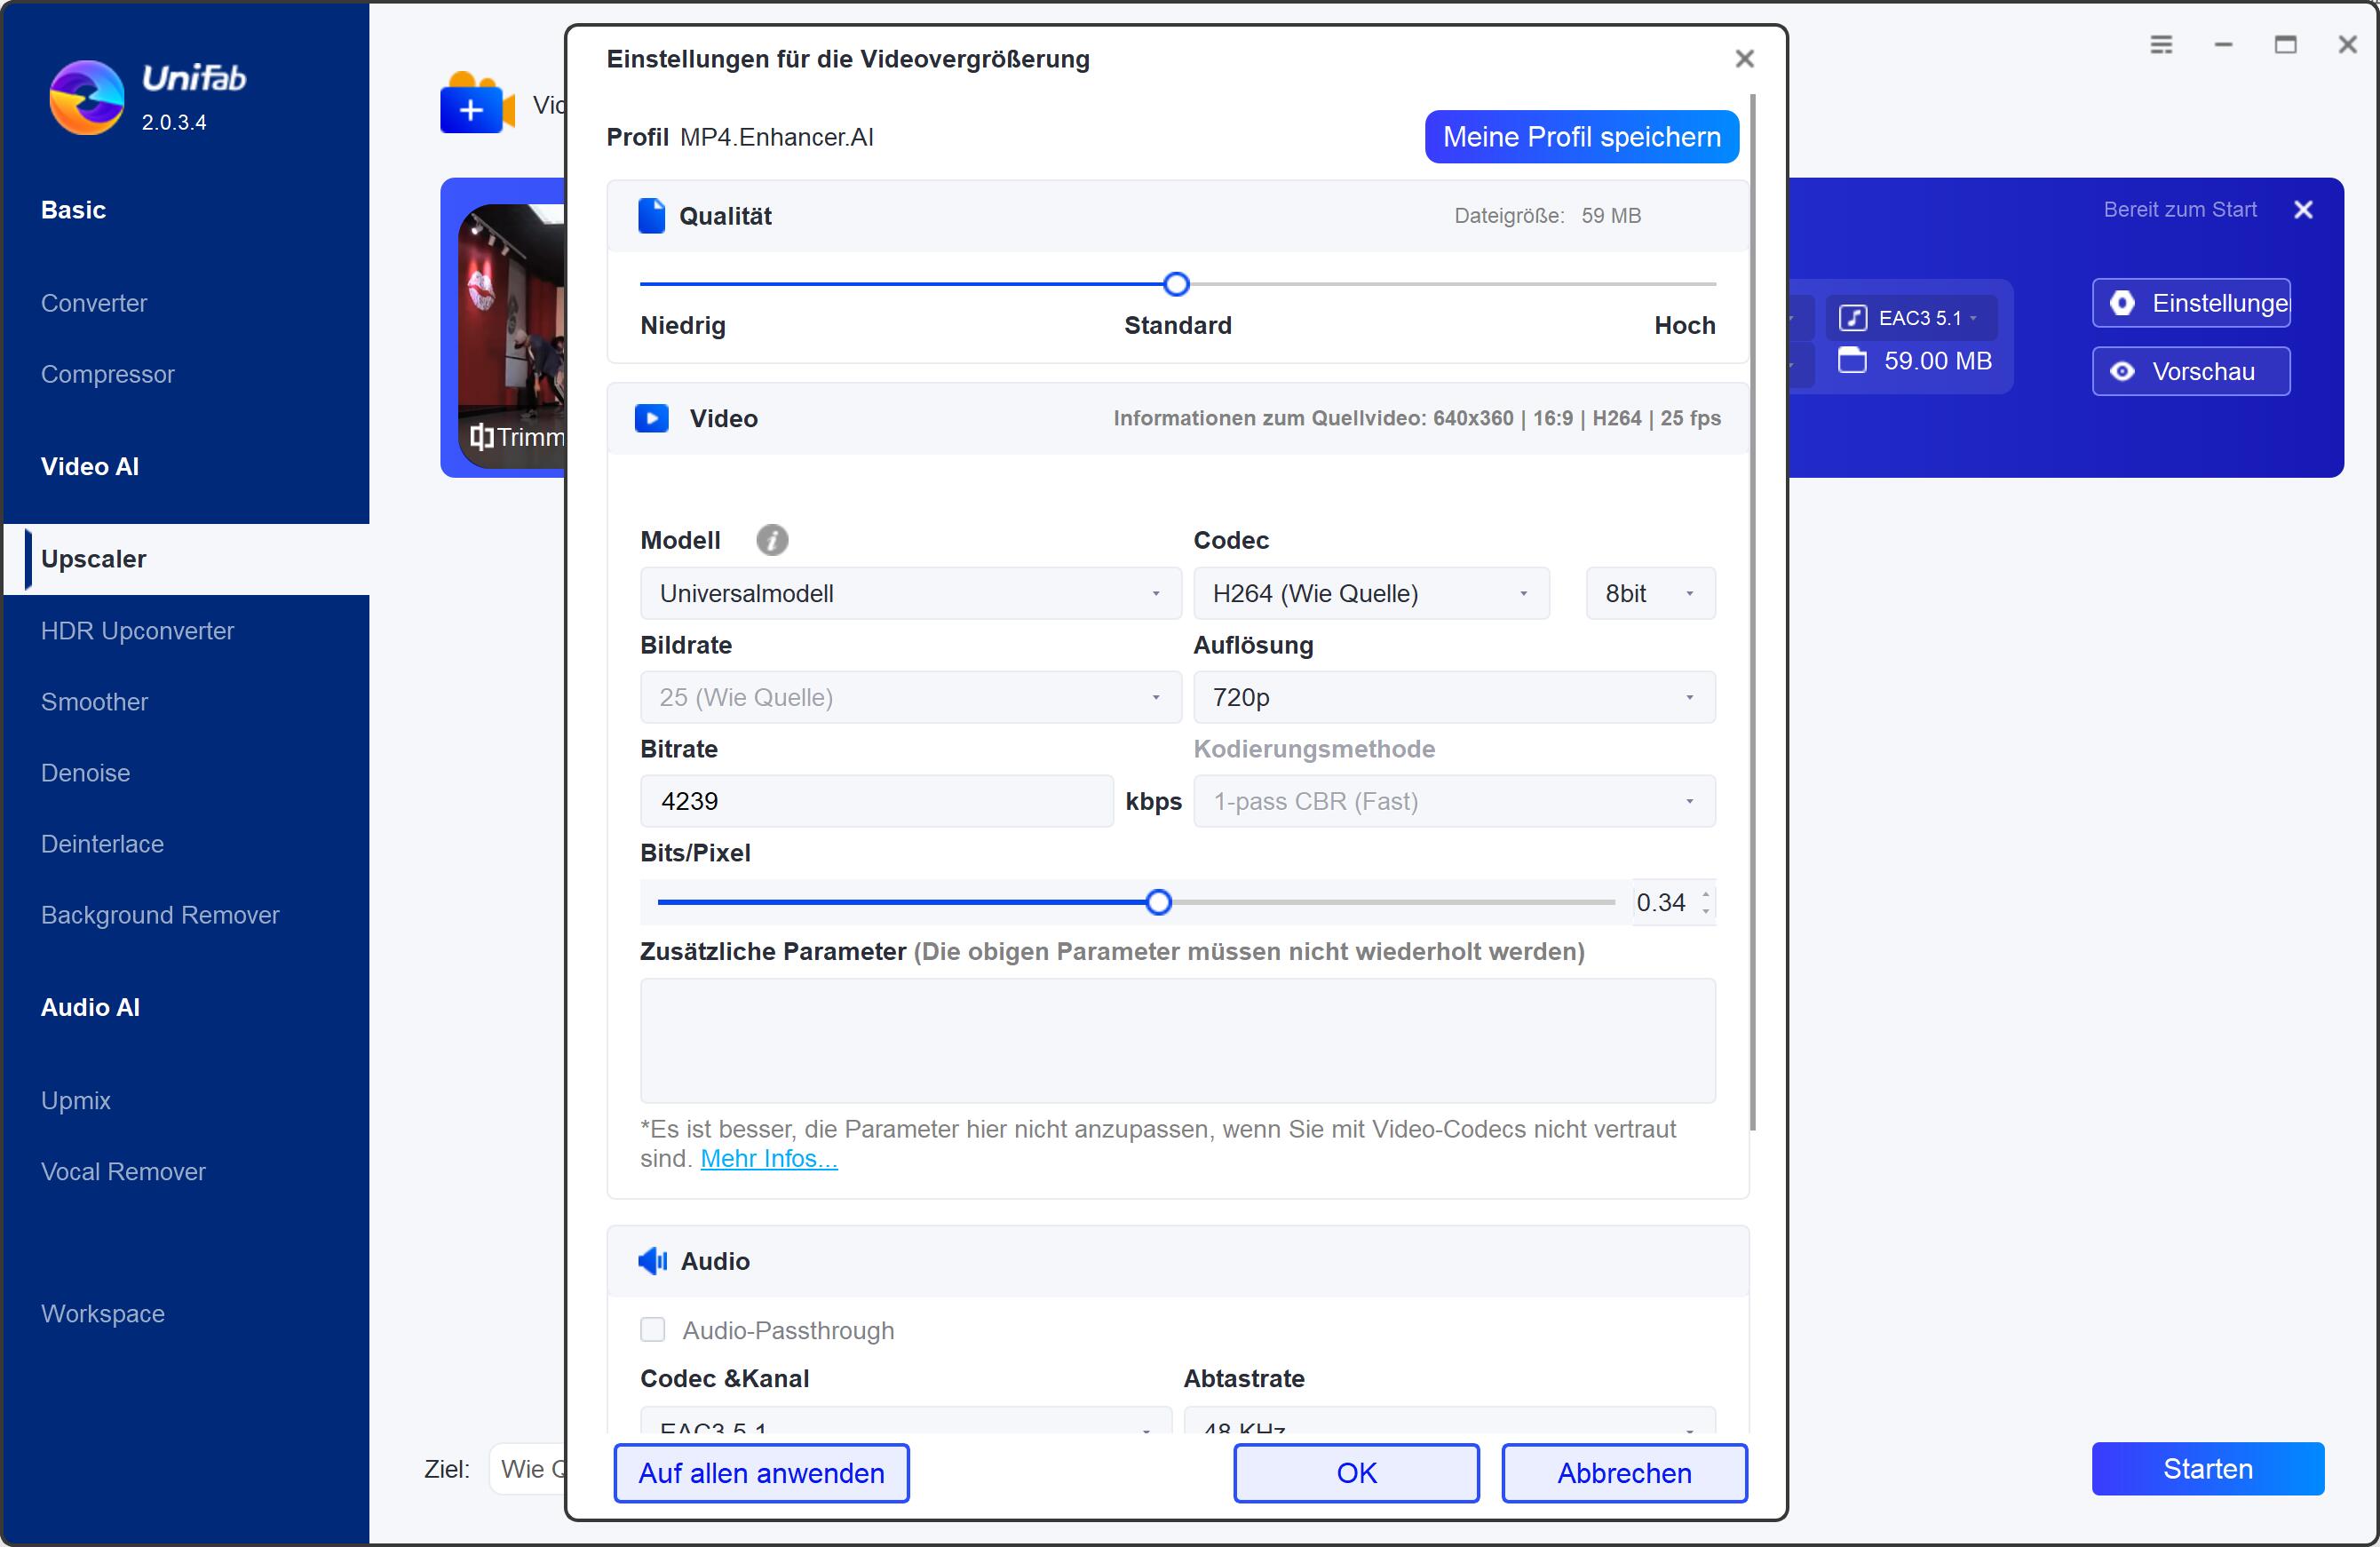Screen dimensions: 2380x1547
Task: Open the Converter menu item
Action: click(95, 302)
